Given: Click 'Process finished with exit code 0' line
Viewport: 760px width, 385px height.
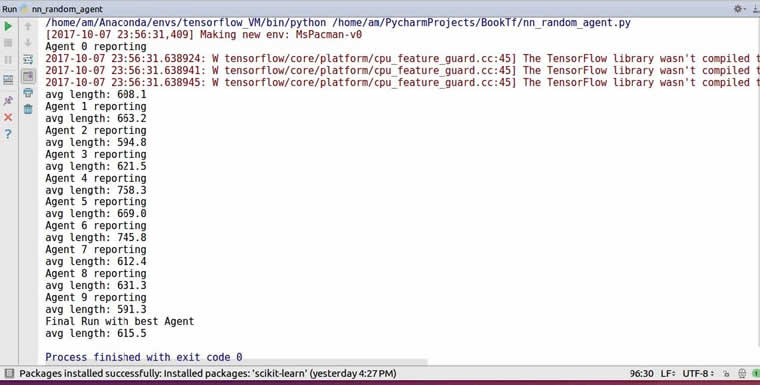Looking at the screenshot, I should 143,357.
